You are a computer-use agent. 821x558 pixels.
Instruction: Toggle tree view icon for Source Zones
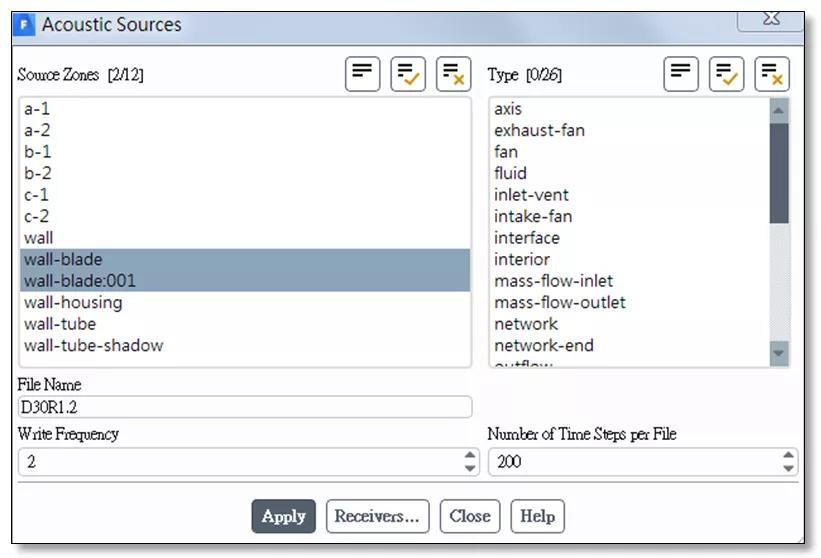[x=363, y=74]
